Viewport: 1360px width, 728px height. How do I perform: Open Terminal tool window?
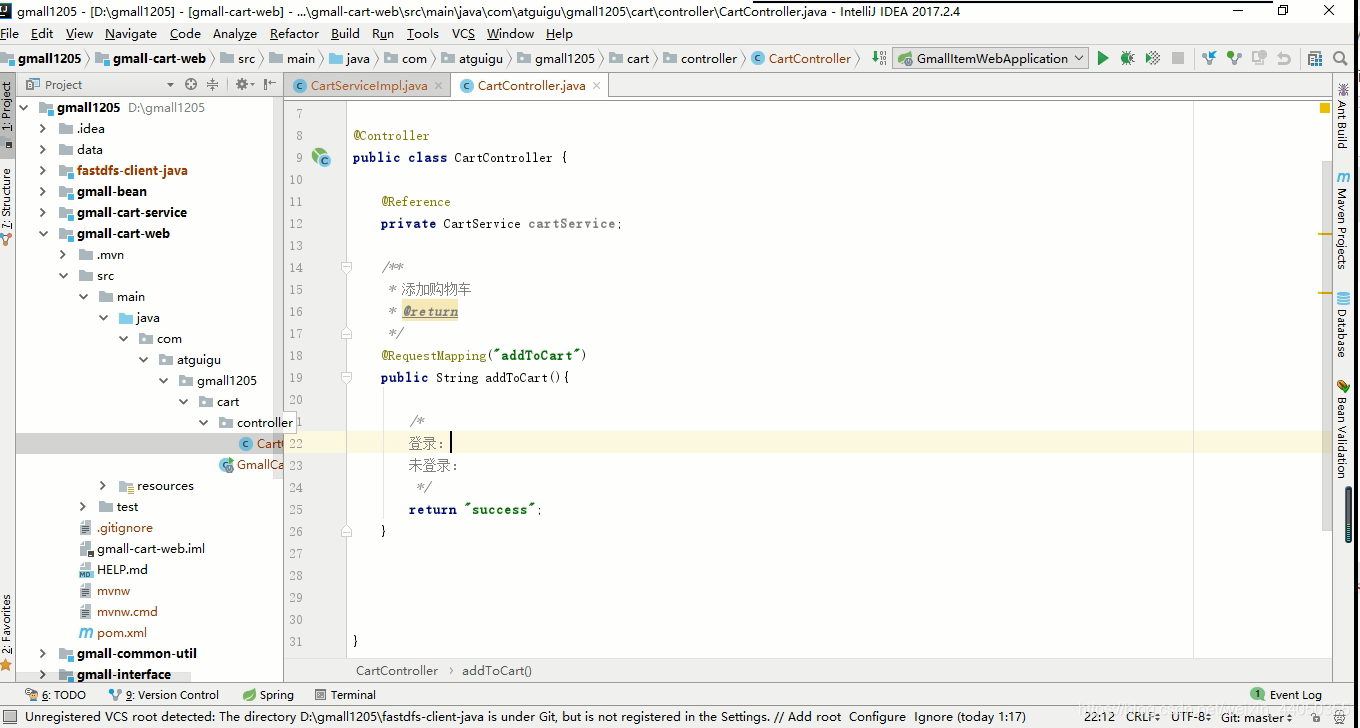(345, 694)
